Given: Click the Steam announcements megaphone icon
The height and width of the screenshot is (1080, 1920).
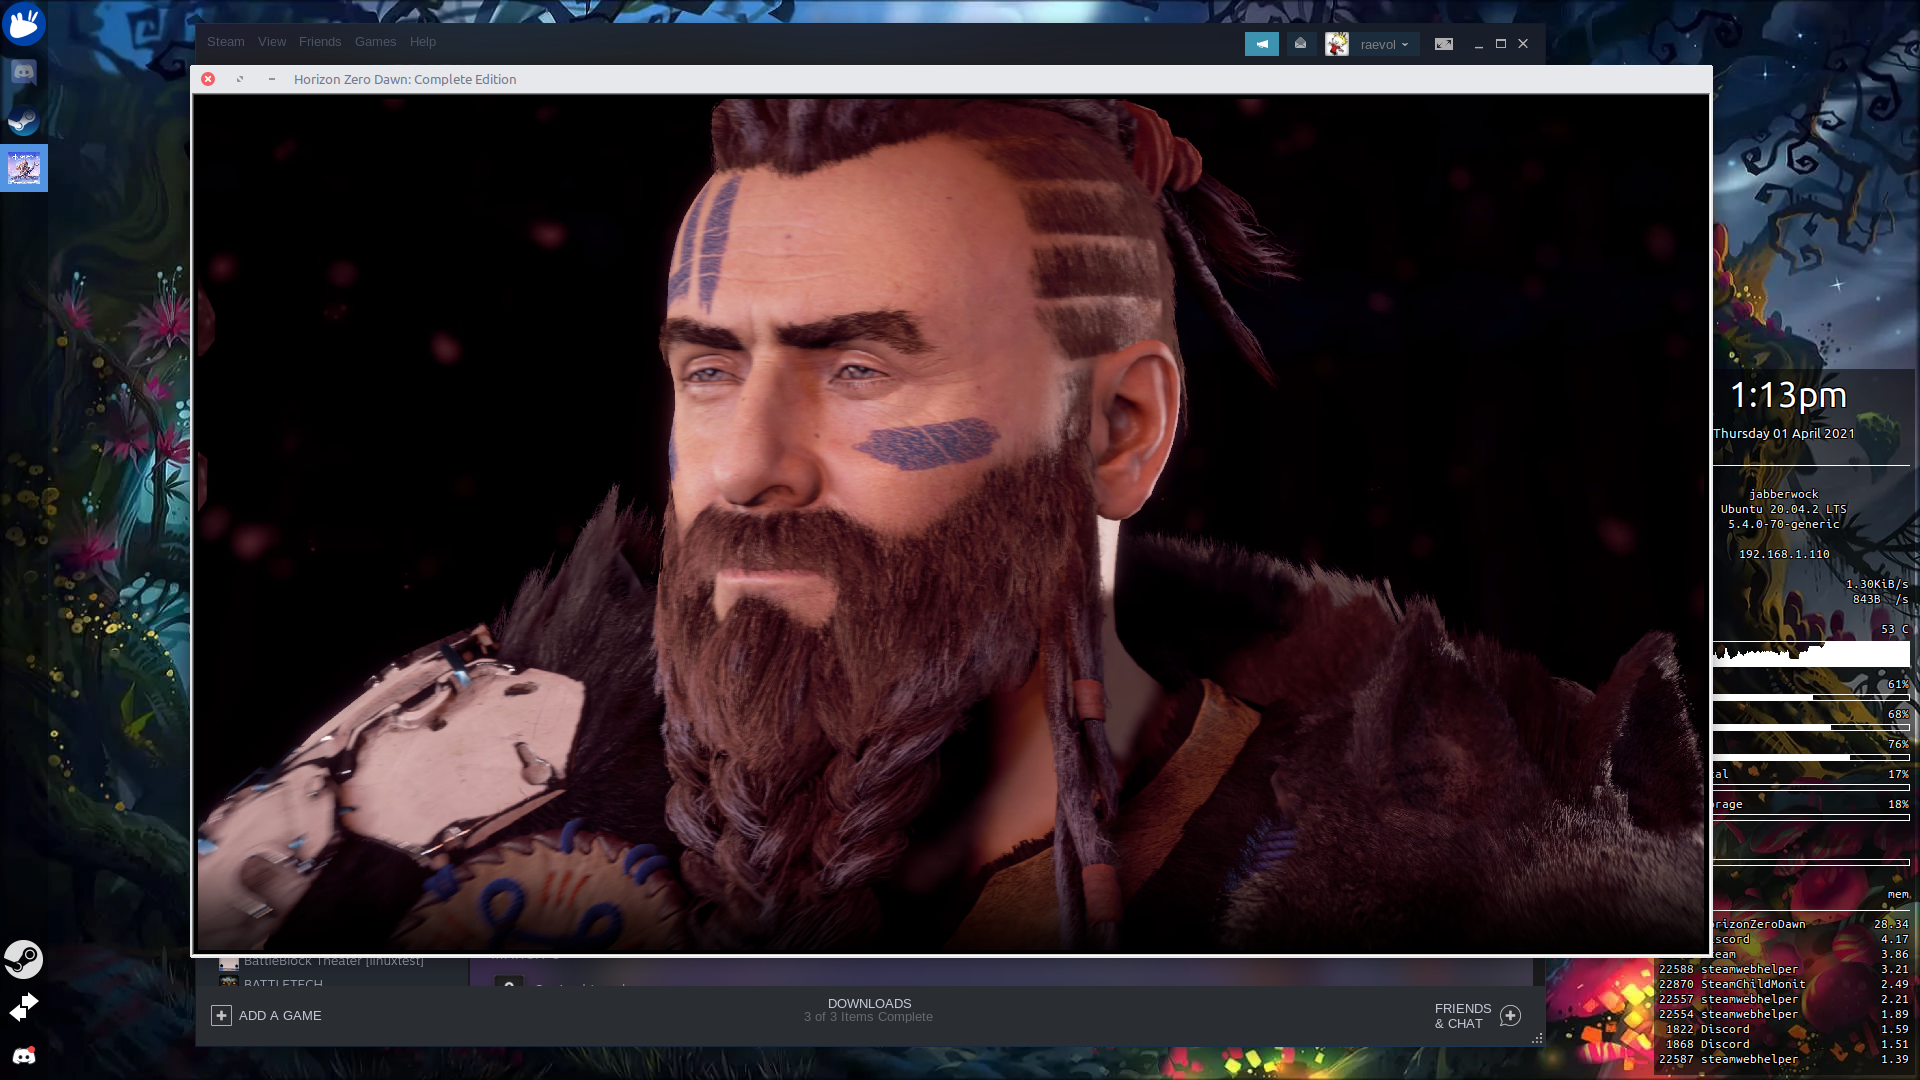Looking at the screenshot, I should click(x=1261, y=44).
